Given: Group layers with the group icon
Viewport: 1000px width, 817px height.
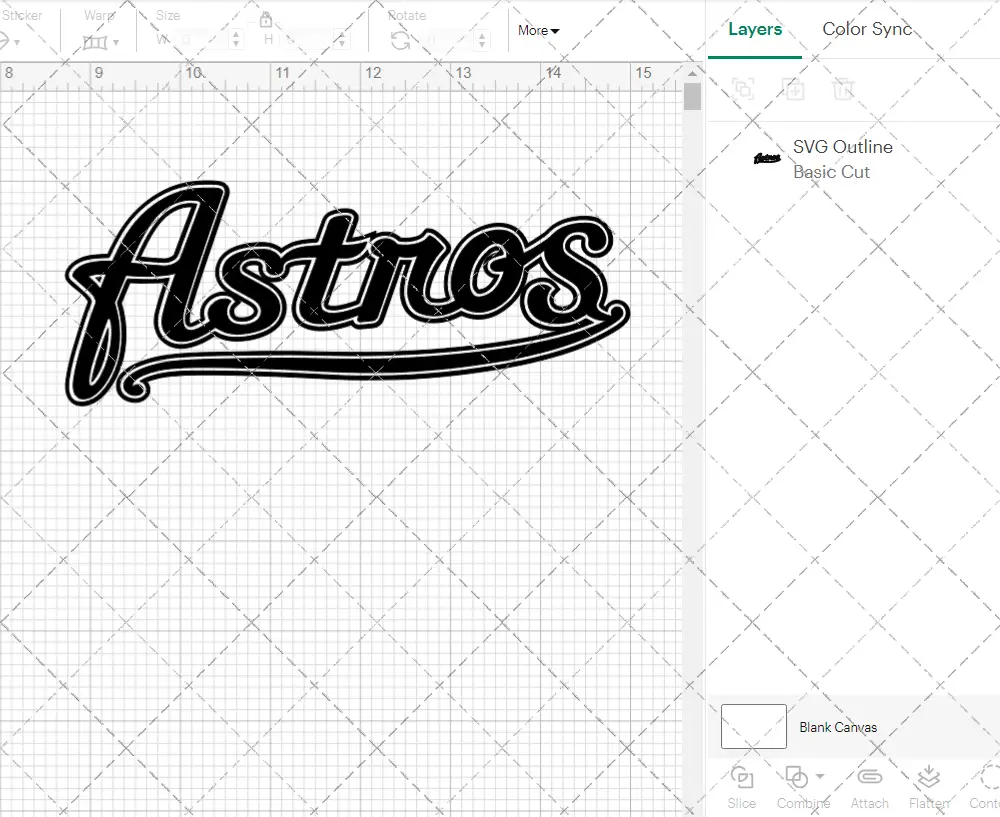Looking at the screenshot, I should pos(744,89).
